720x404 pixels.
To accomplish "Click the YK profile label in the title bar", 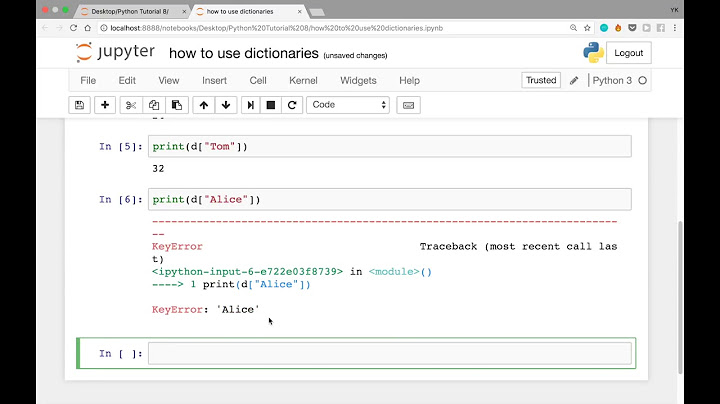I will (675, 10).
